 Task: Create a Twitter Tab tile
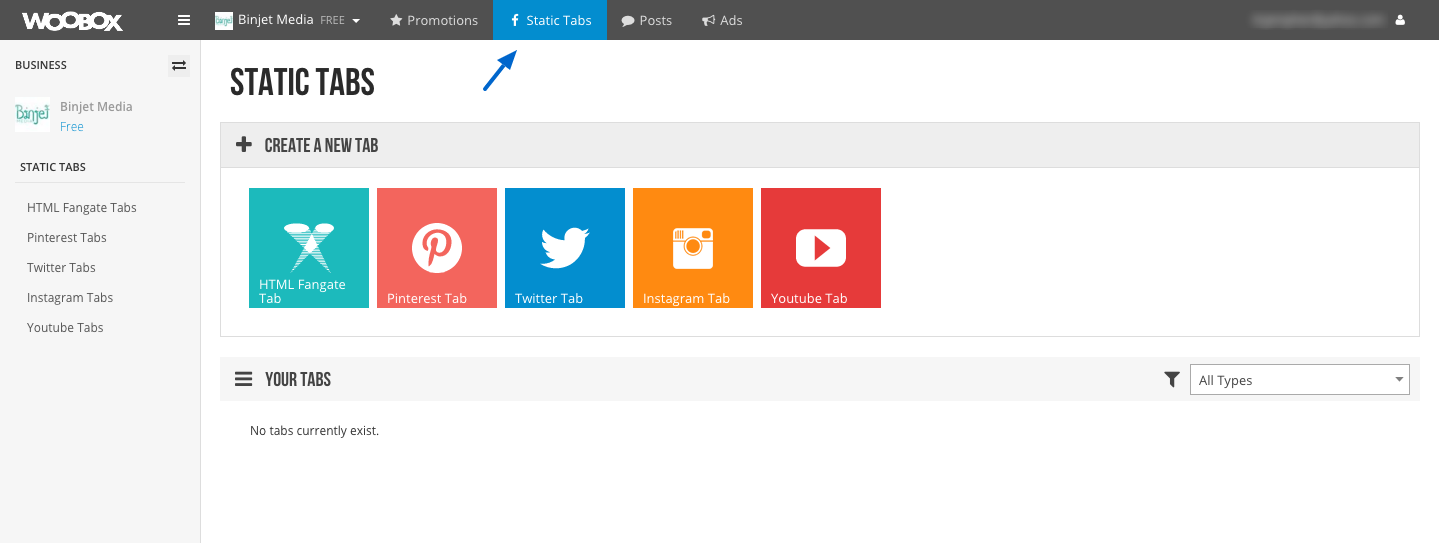(x=565, y=248)
